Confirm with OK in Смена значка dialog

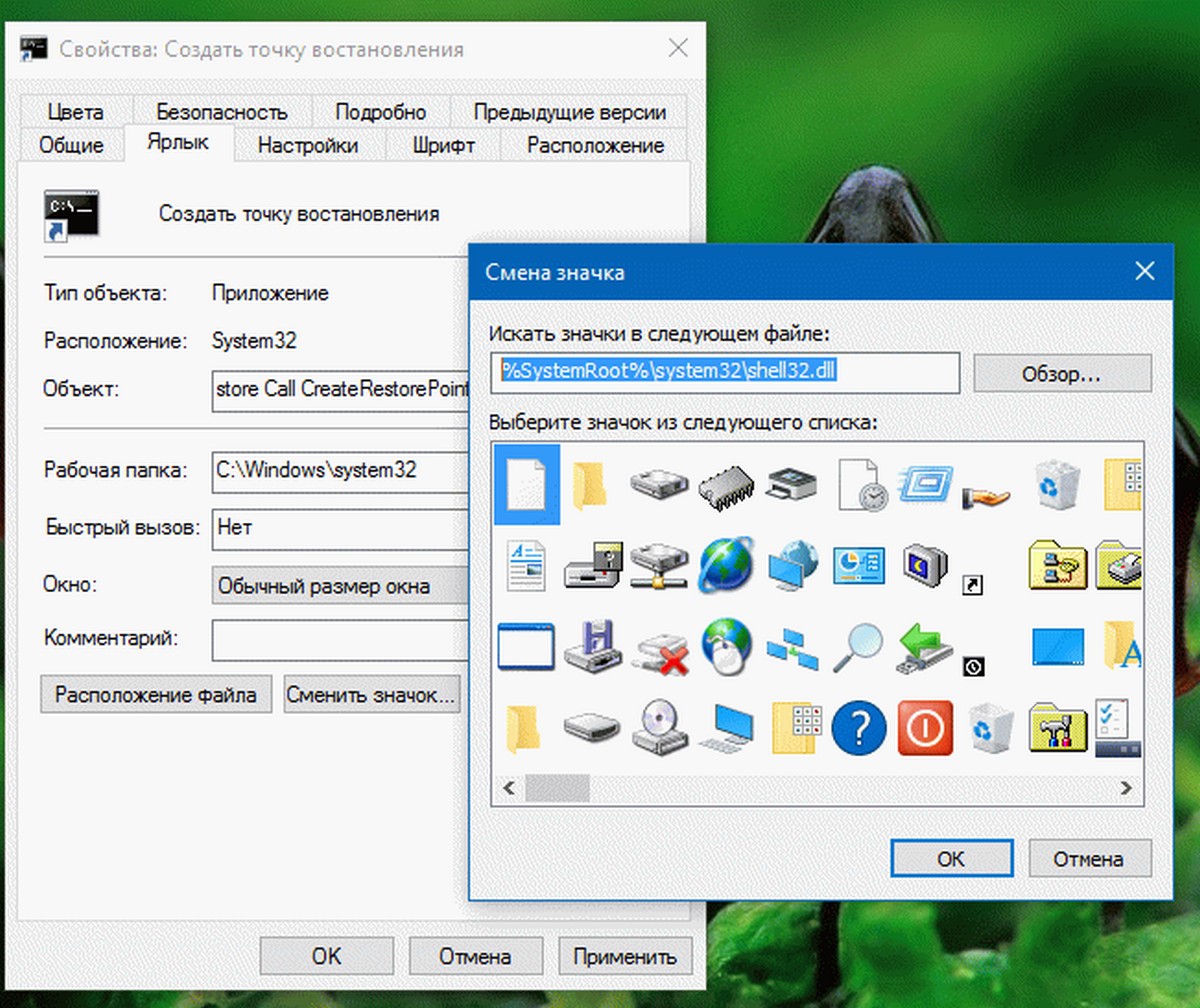tap(951, 858)
